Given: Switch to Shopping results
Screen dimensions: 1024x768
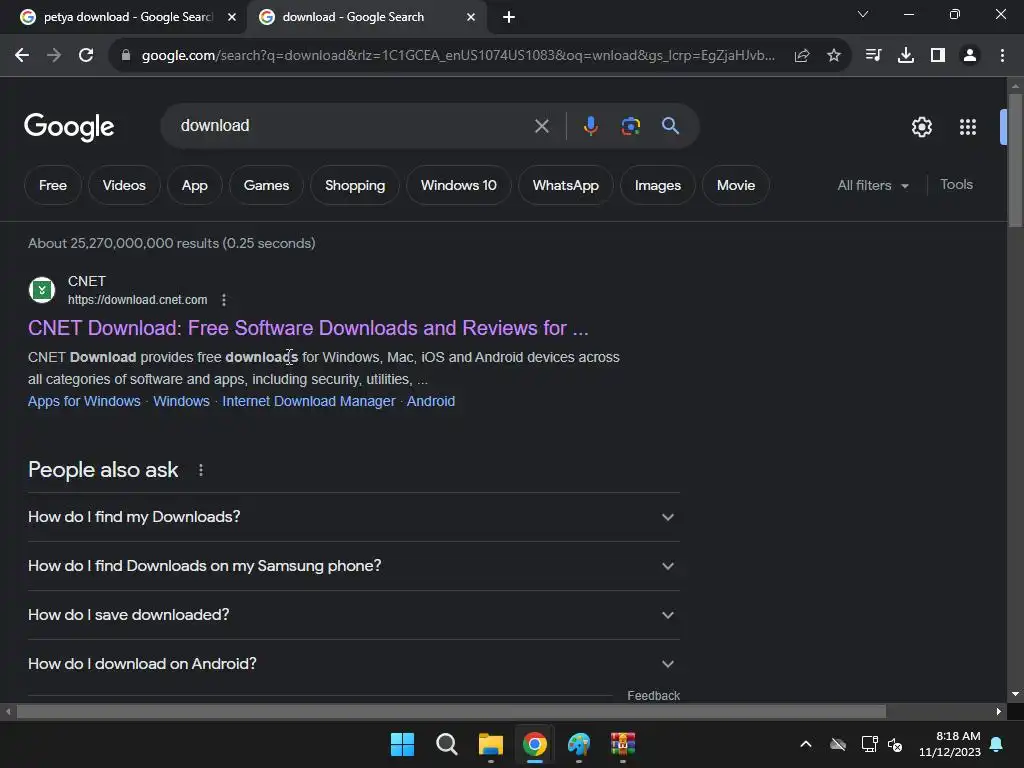Looking at the screenshot, I should click(355, 185).
